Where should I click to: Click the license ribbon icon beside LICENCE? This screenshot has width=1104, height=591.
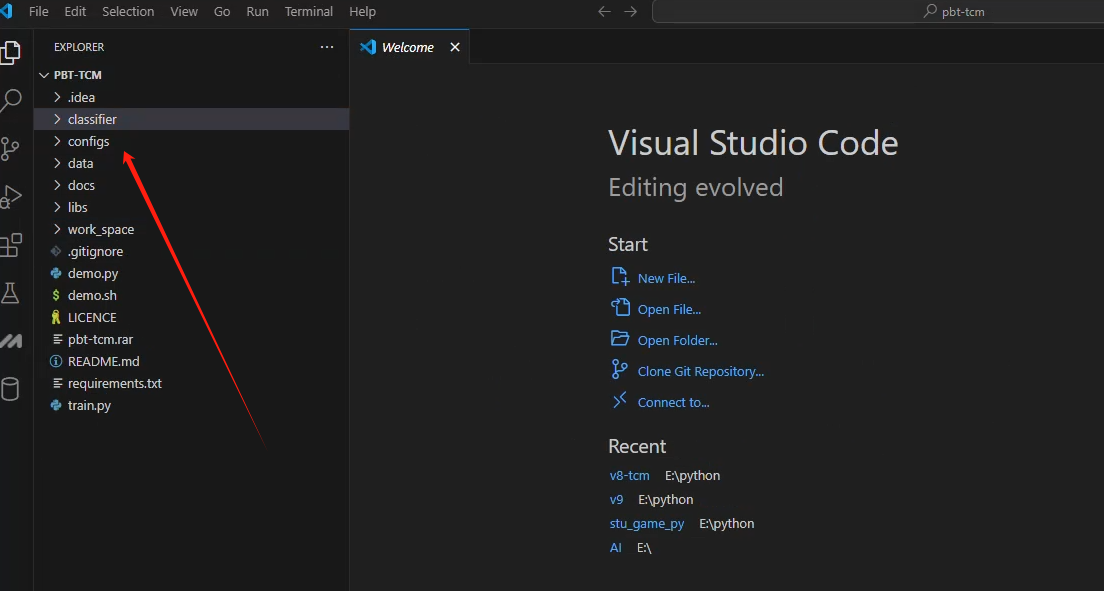point(56,317)
